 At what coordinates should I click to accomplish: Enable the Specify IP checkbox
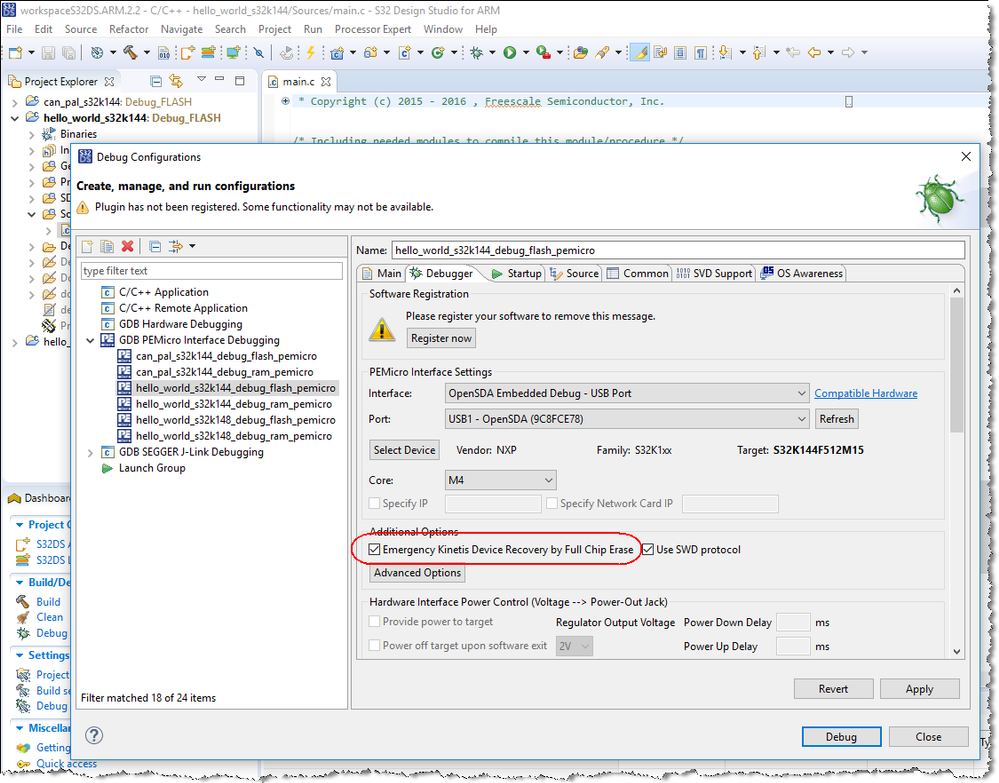[374, 503]
